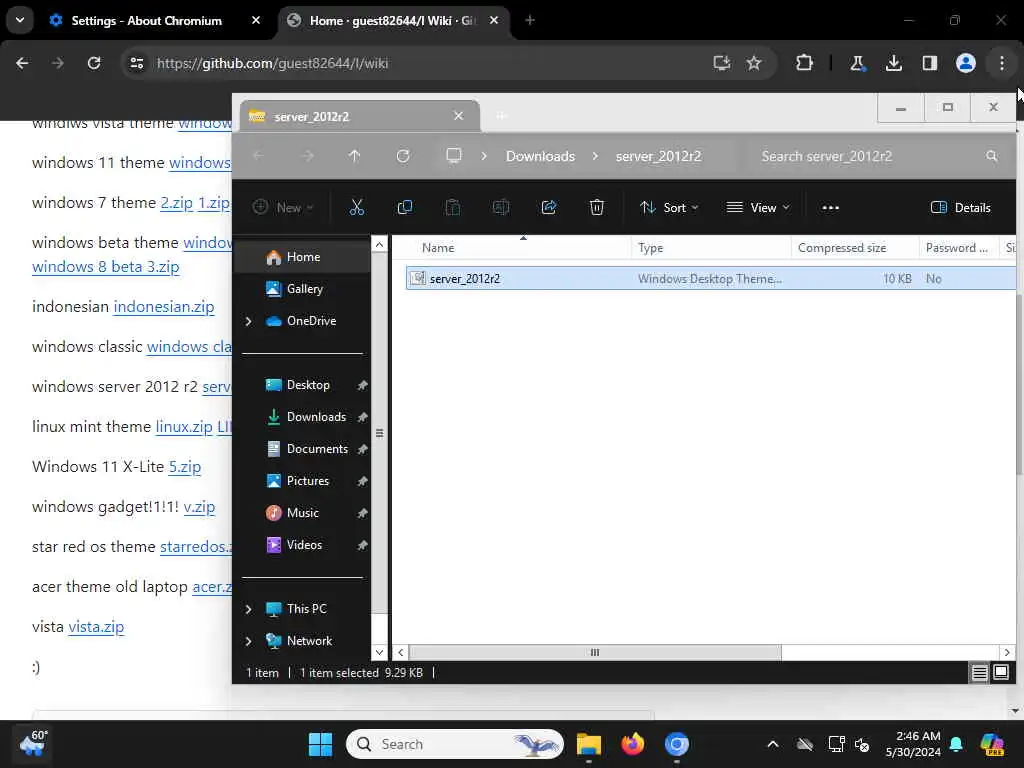The height and width of the screenshot is (768, 1024).
Task: Open the New dropdown in Explorer
Action: coord(283,208)
